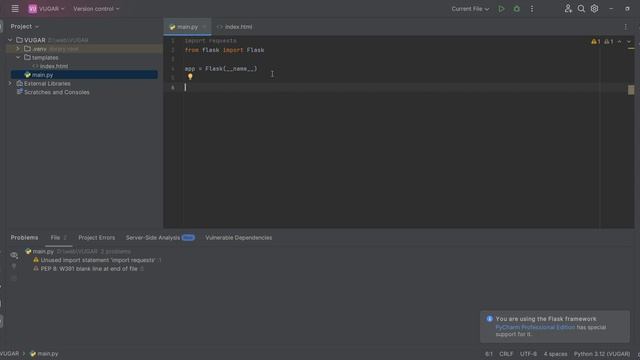
Task: Go to next highlighted problem arrow
Action: pyautogui.click(x=629, y=42)
